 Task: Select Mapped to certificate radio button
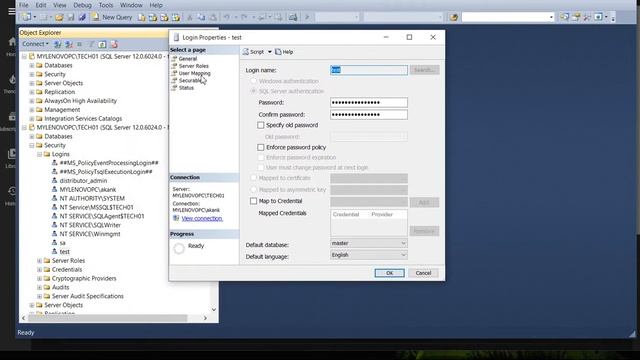point(253,178)
